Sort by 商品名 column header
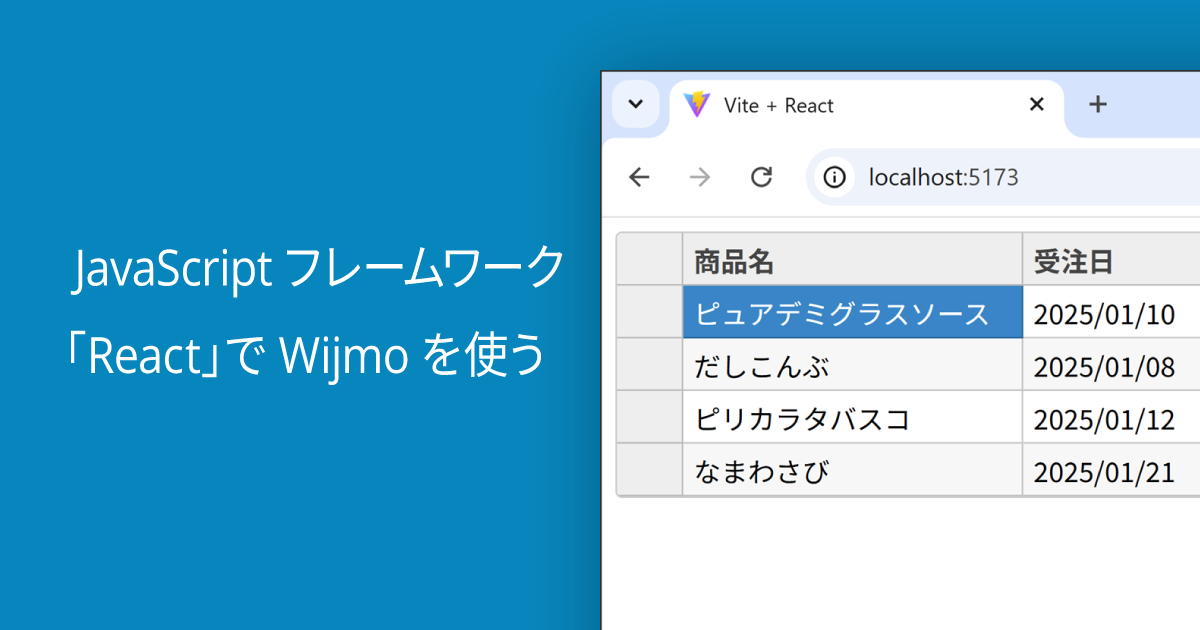Image resolution: width=1200 pixels, height=630 pixels. click(853, 260)
